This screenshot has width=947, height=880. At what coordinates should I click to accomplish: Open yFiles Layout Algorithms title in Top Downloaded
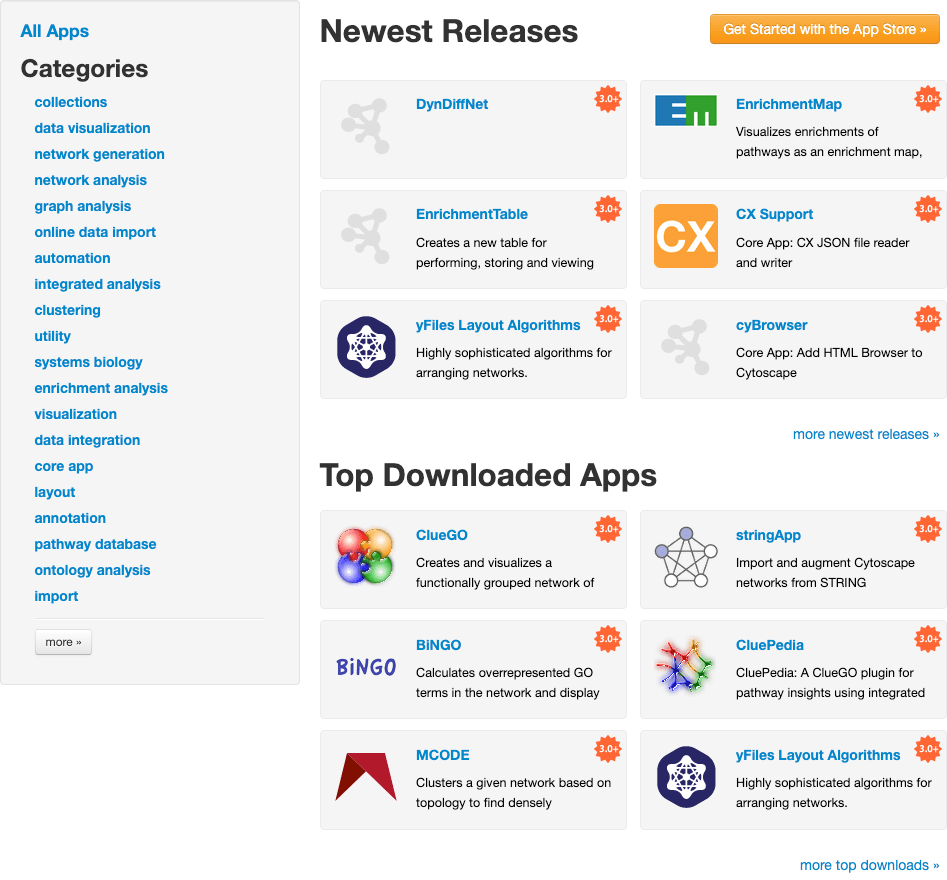click(x=818, y=754)
